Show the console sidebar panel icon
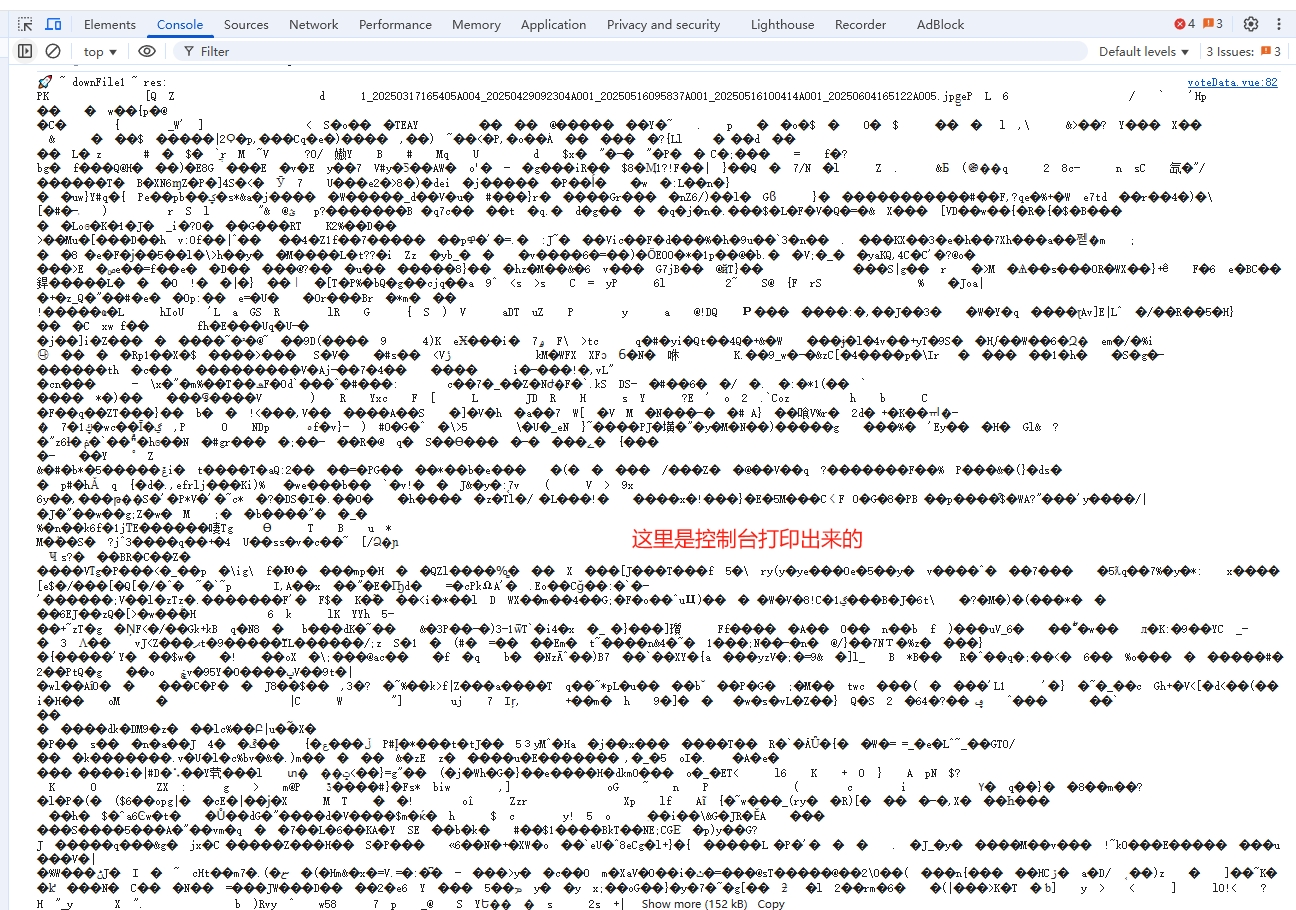1296x910 pixels. (25, 51)
